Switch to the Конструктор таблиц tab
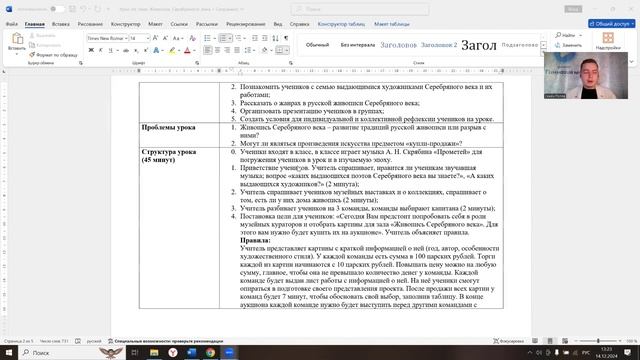Image resolution: width=640 pixels, height=360 pixels. coord(341,24)
